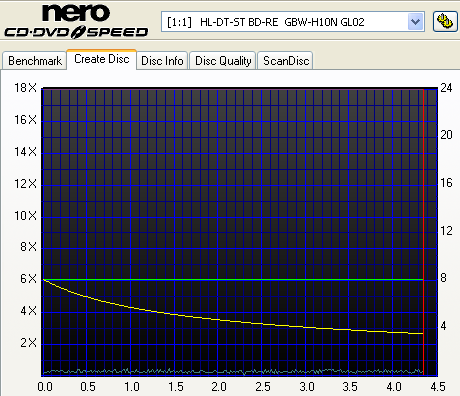This screenshot has width=460, height=396.
Task: Click the 2.5 midpoint label on bottom axis
Action: [263, 387]
